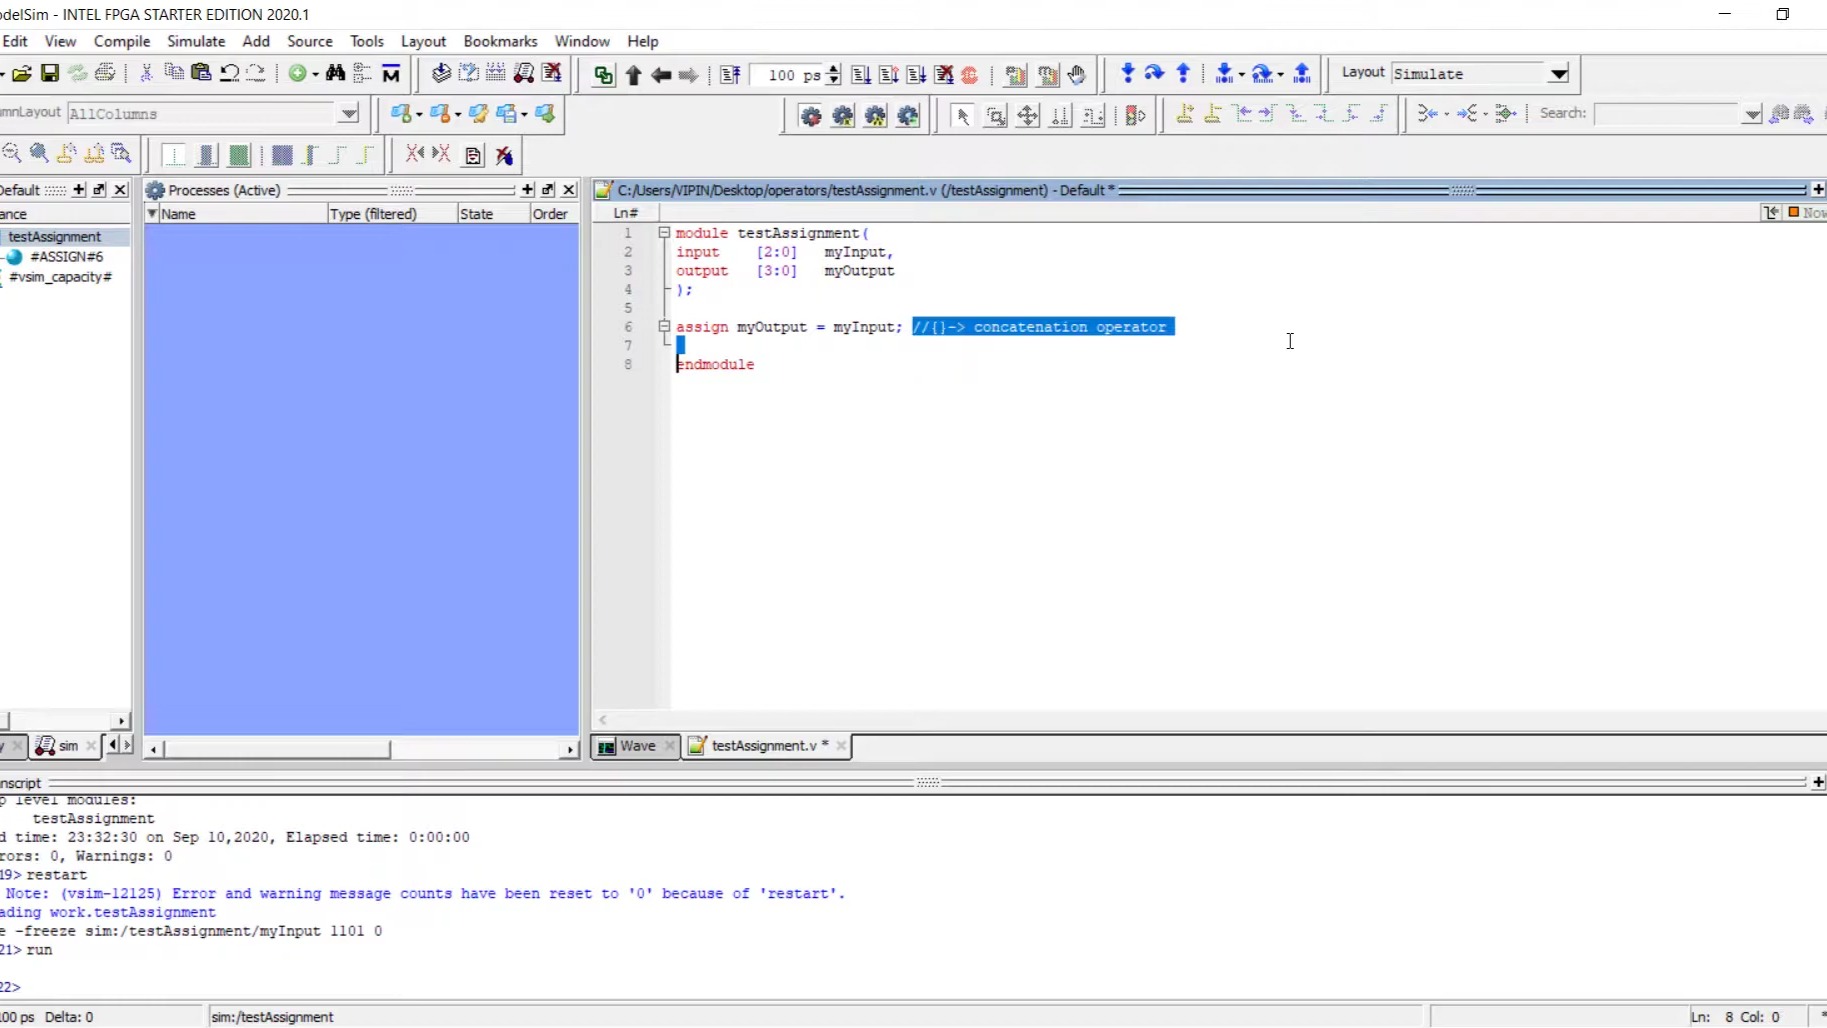Close the Wave tab

coord(670,746)
